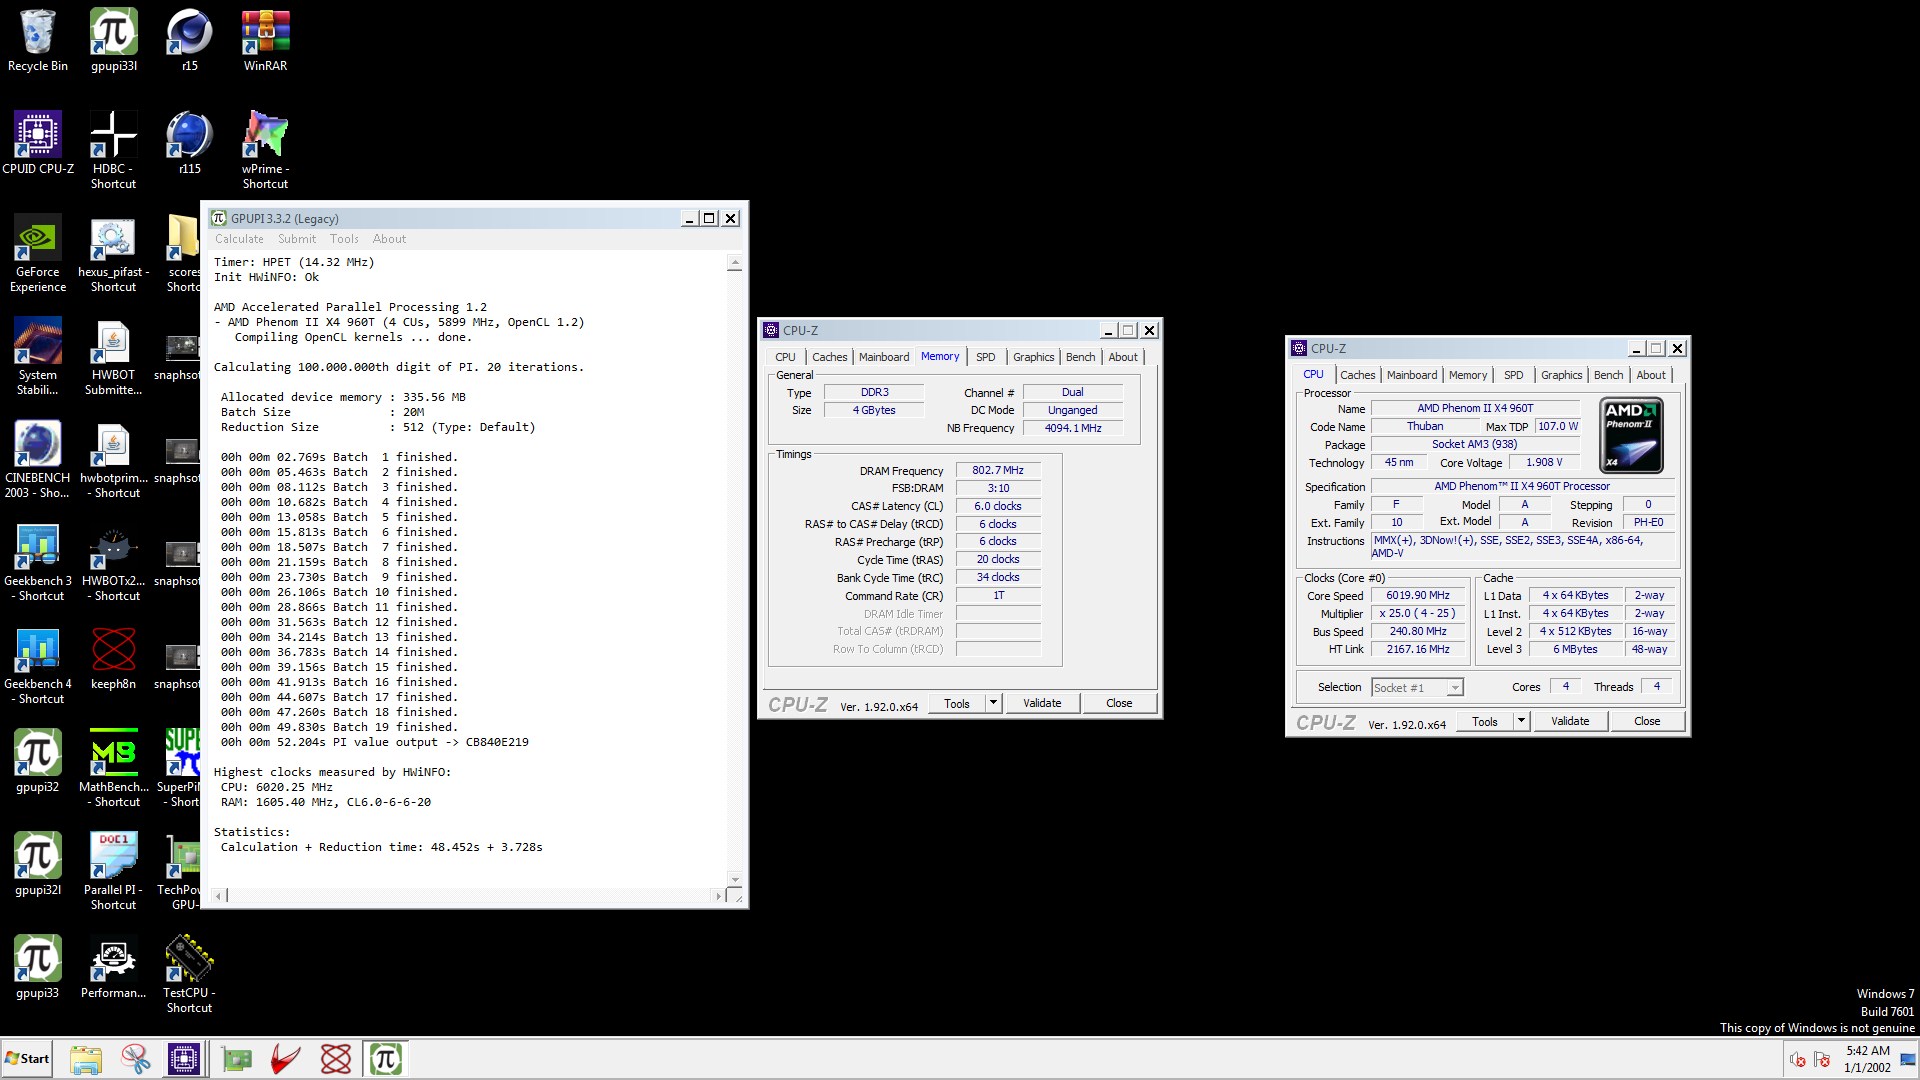This screenshot has height=1080, width=1920.
Task: Open Mainboard tab in memory CPU-Z window
Action: point(884,357)
